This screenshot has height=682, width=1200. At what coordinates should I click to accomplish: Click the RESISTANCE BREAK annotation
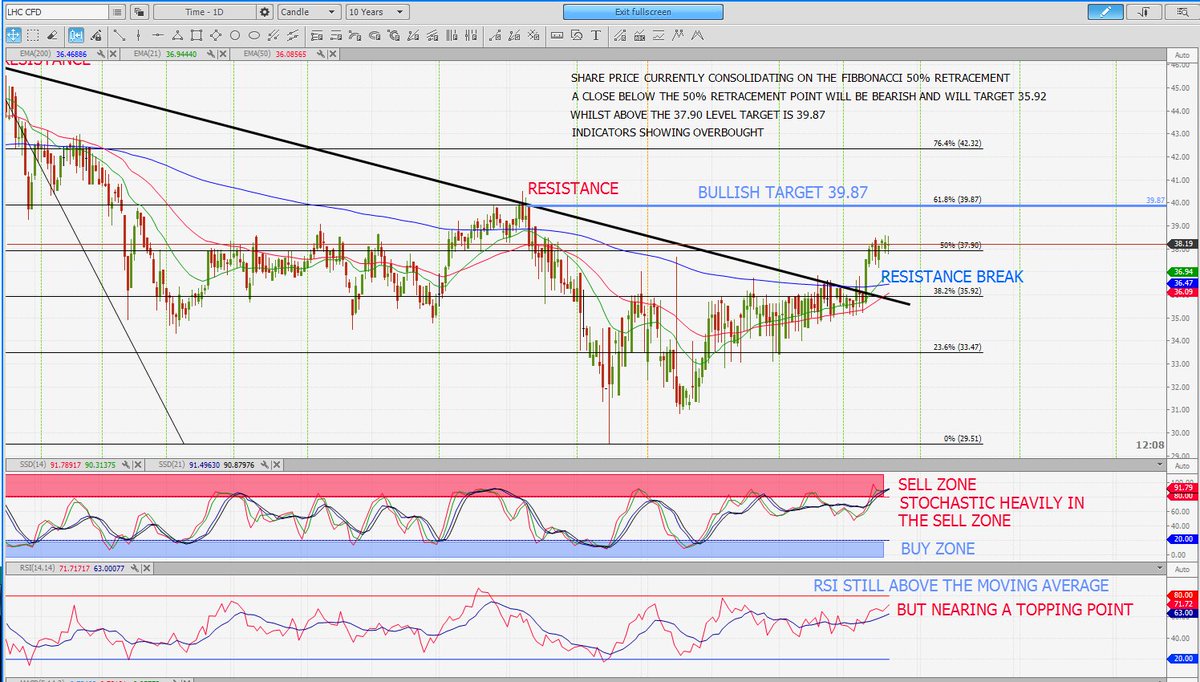952,277
